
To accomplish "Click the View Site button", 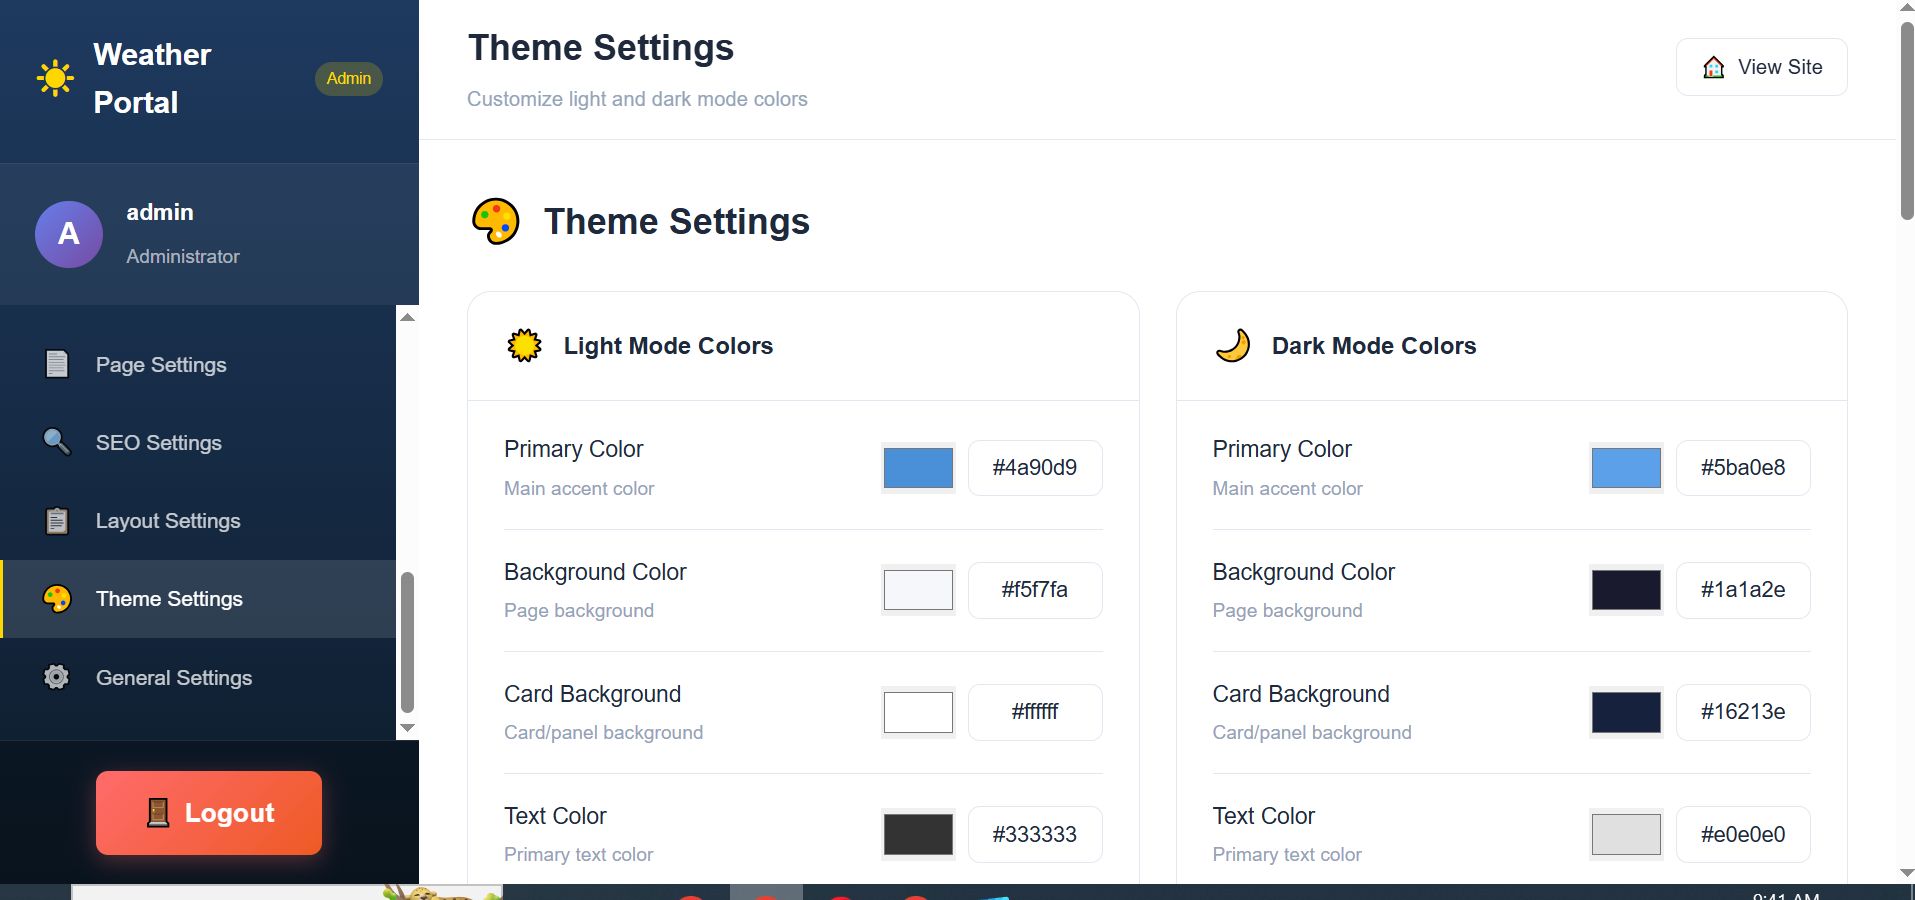I will 1761,67.
